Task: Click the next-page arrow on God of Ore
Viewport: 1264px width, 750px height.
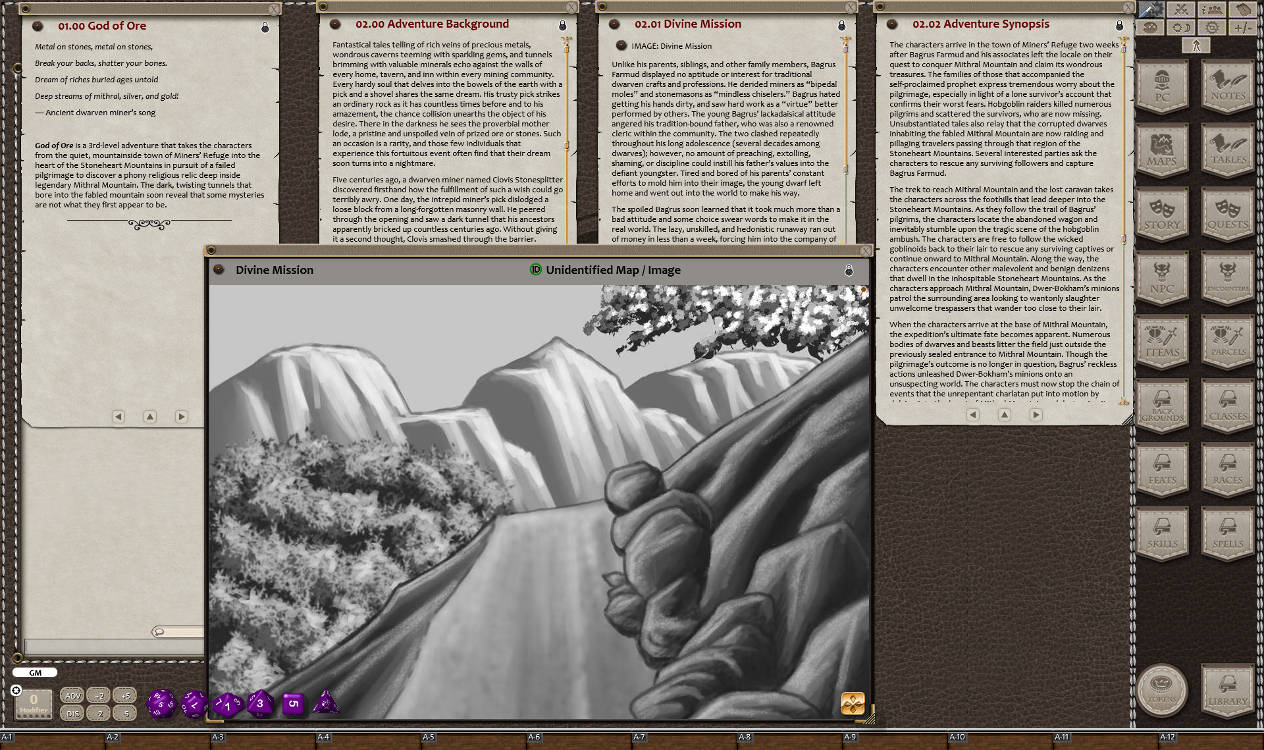Action: tap(180, 416)
